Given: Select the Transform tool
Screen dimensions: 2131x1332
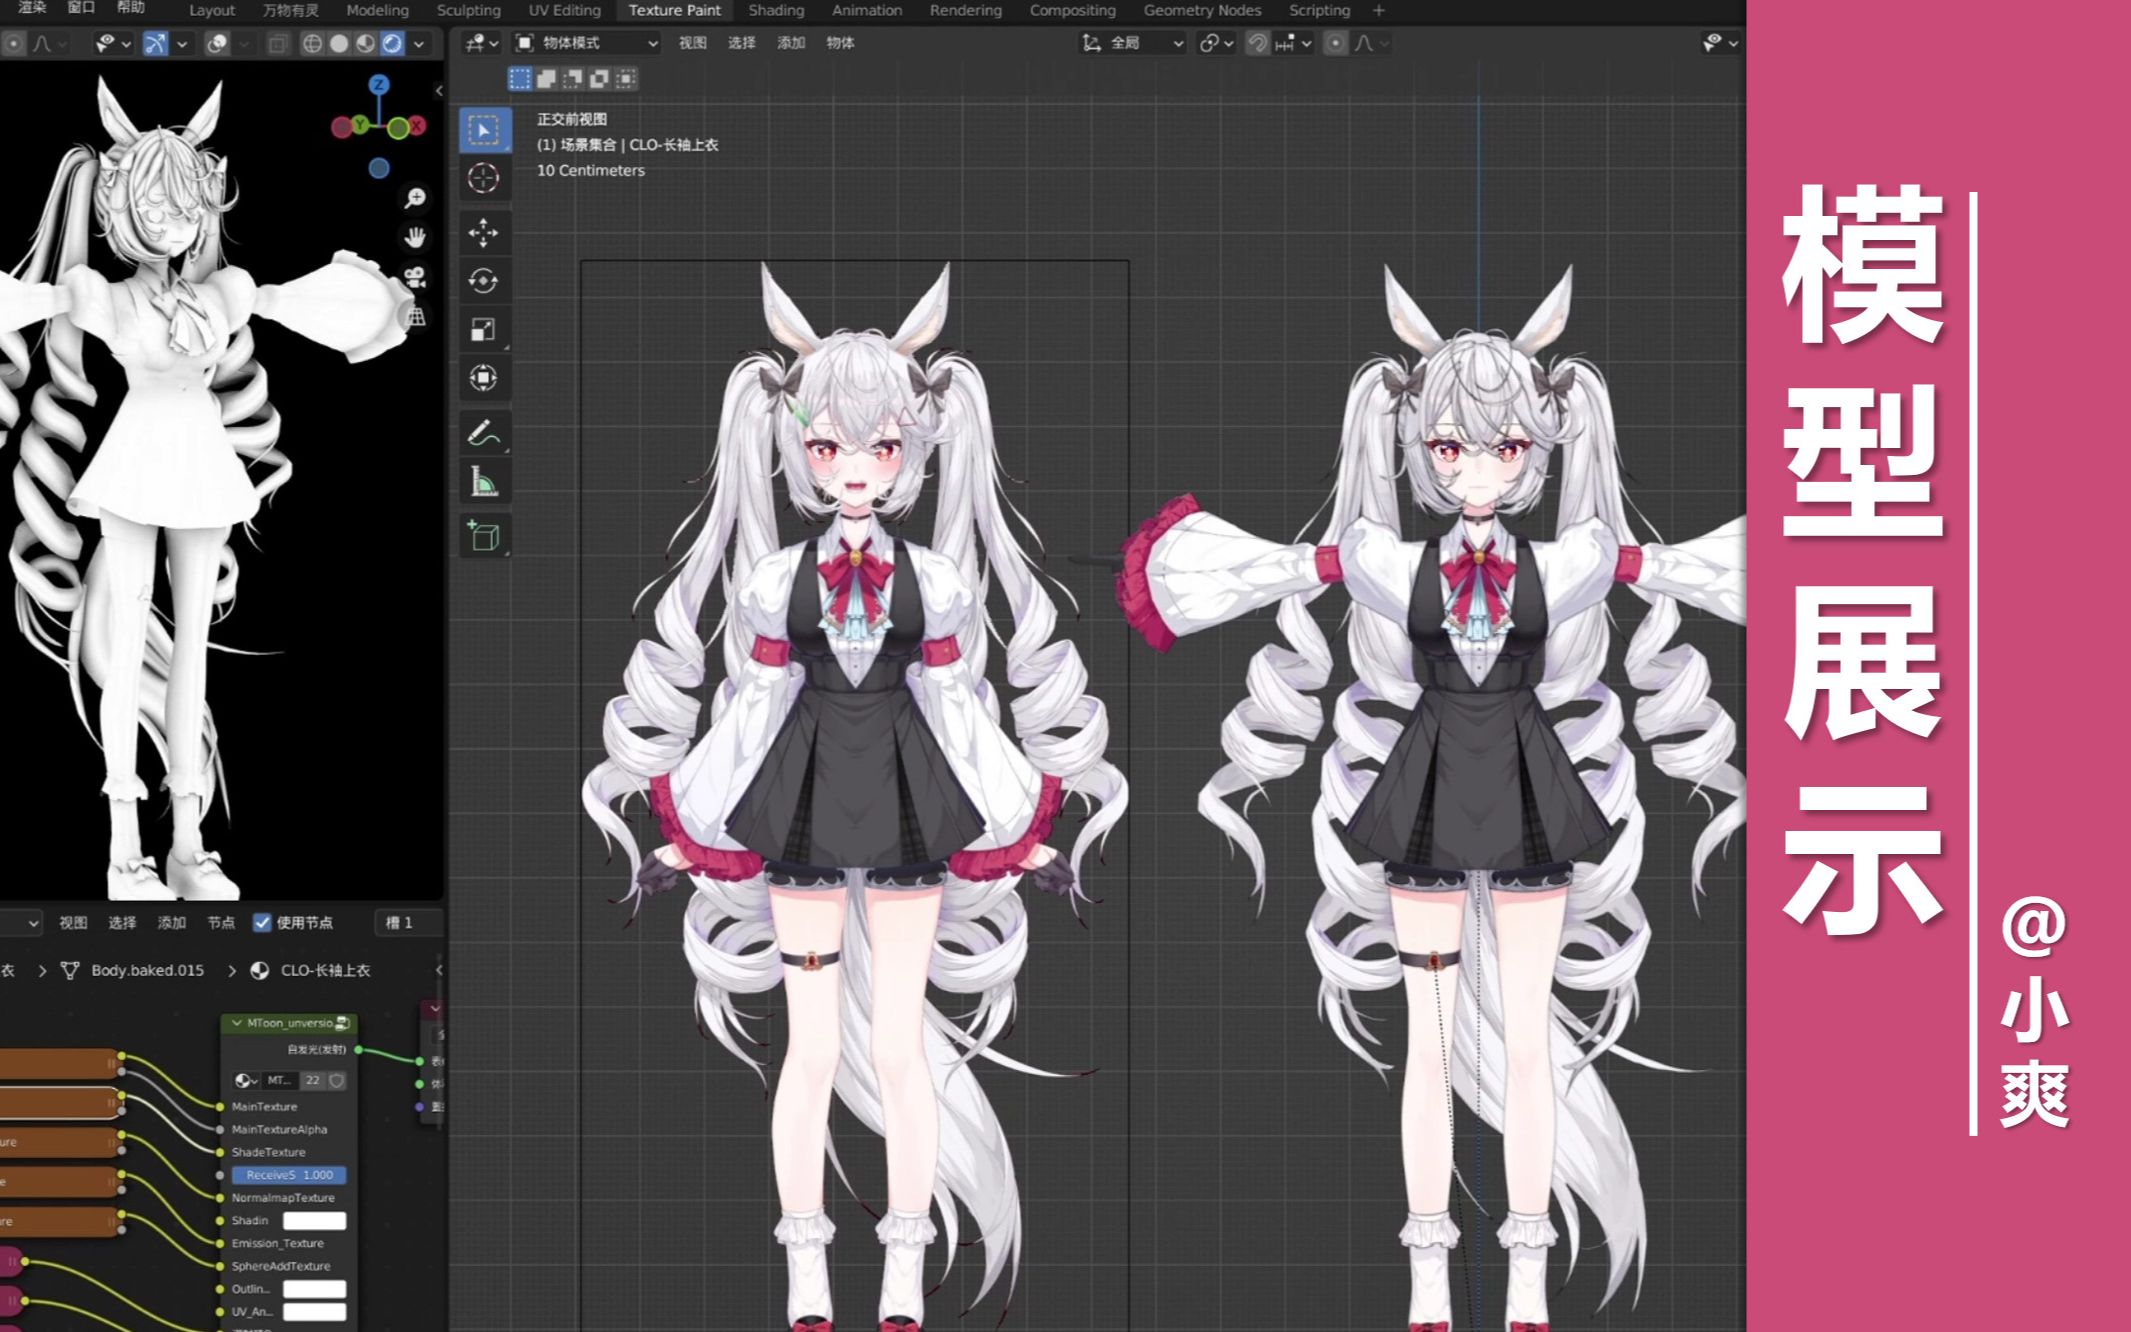Looking at the screenshot, I should (484, 378).
